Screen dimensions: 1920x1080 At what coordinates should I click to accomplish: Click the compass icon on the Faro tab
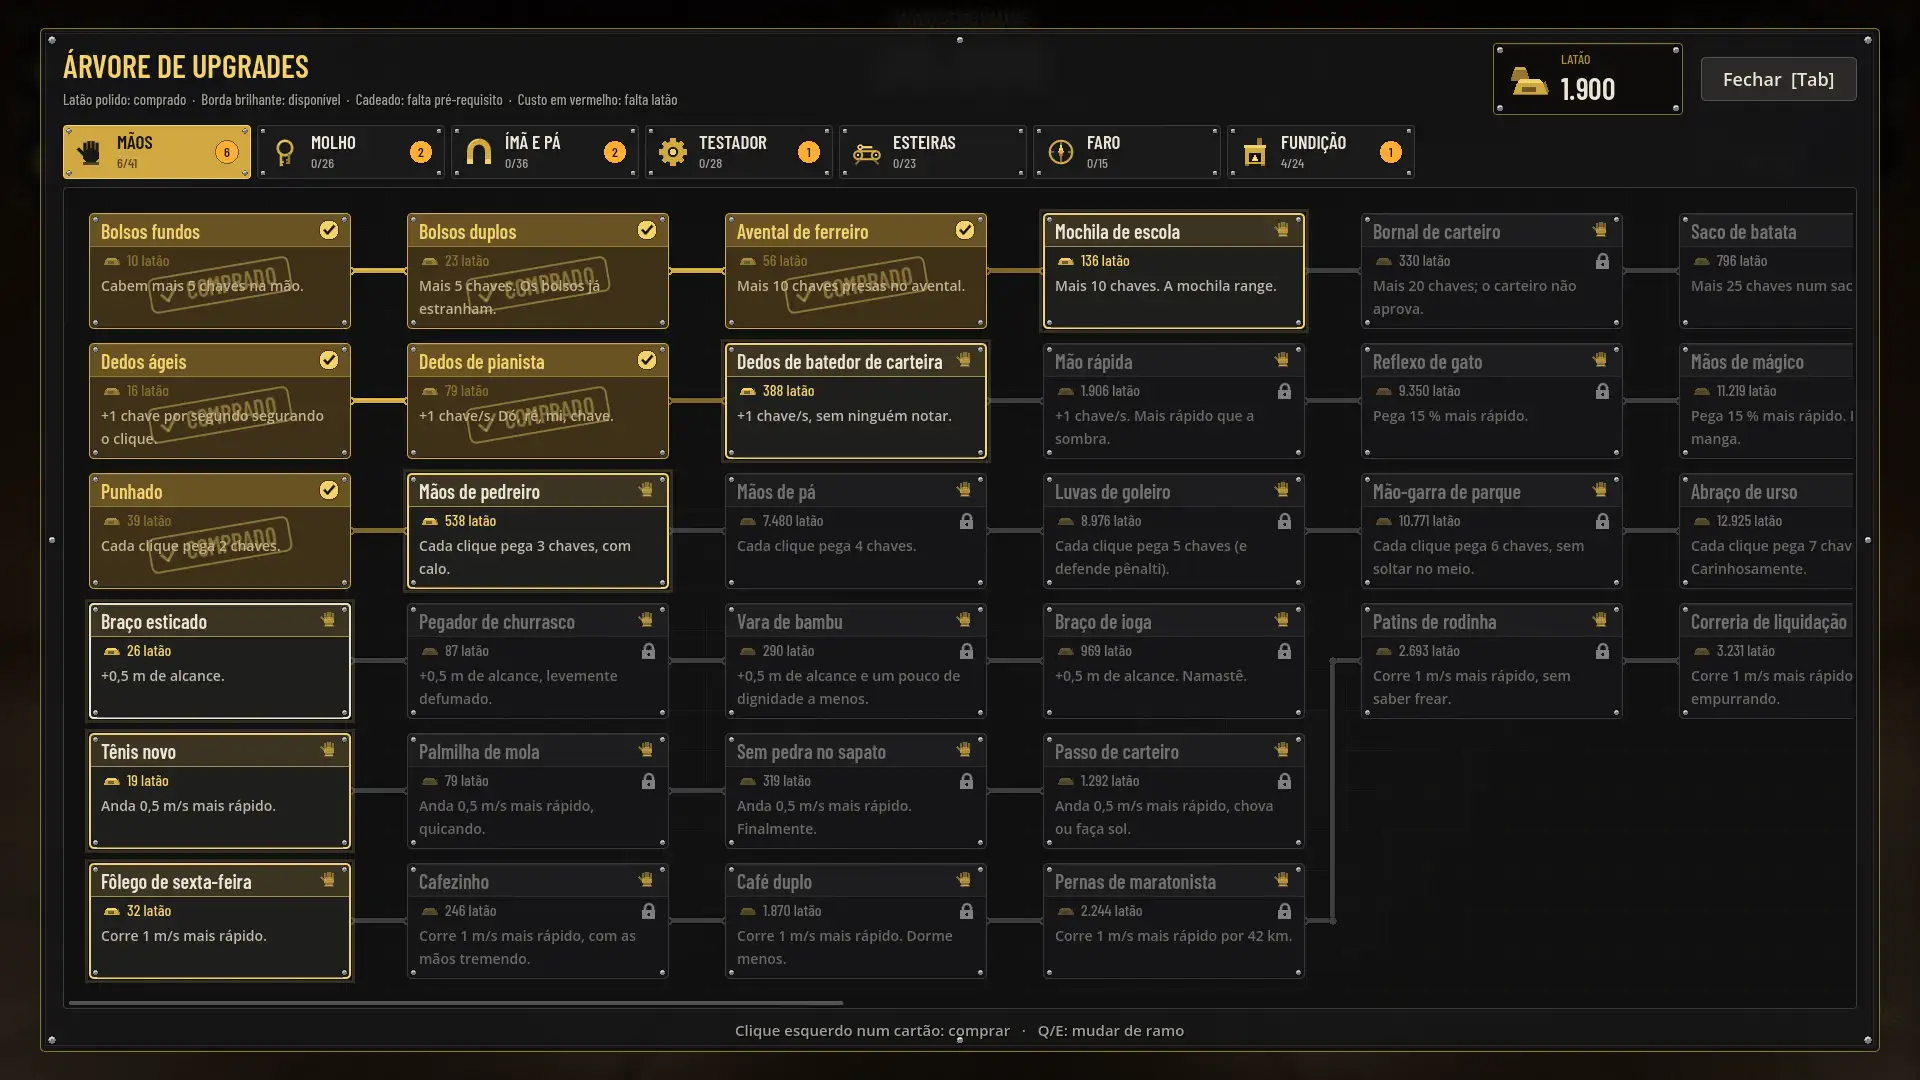[1060, 152]
